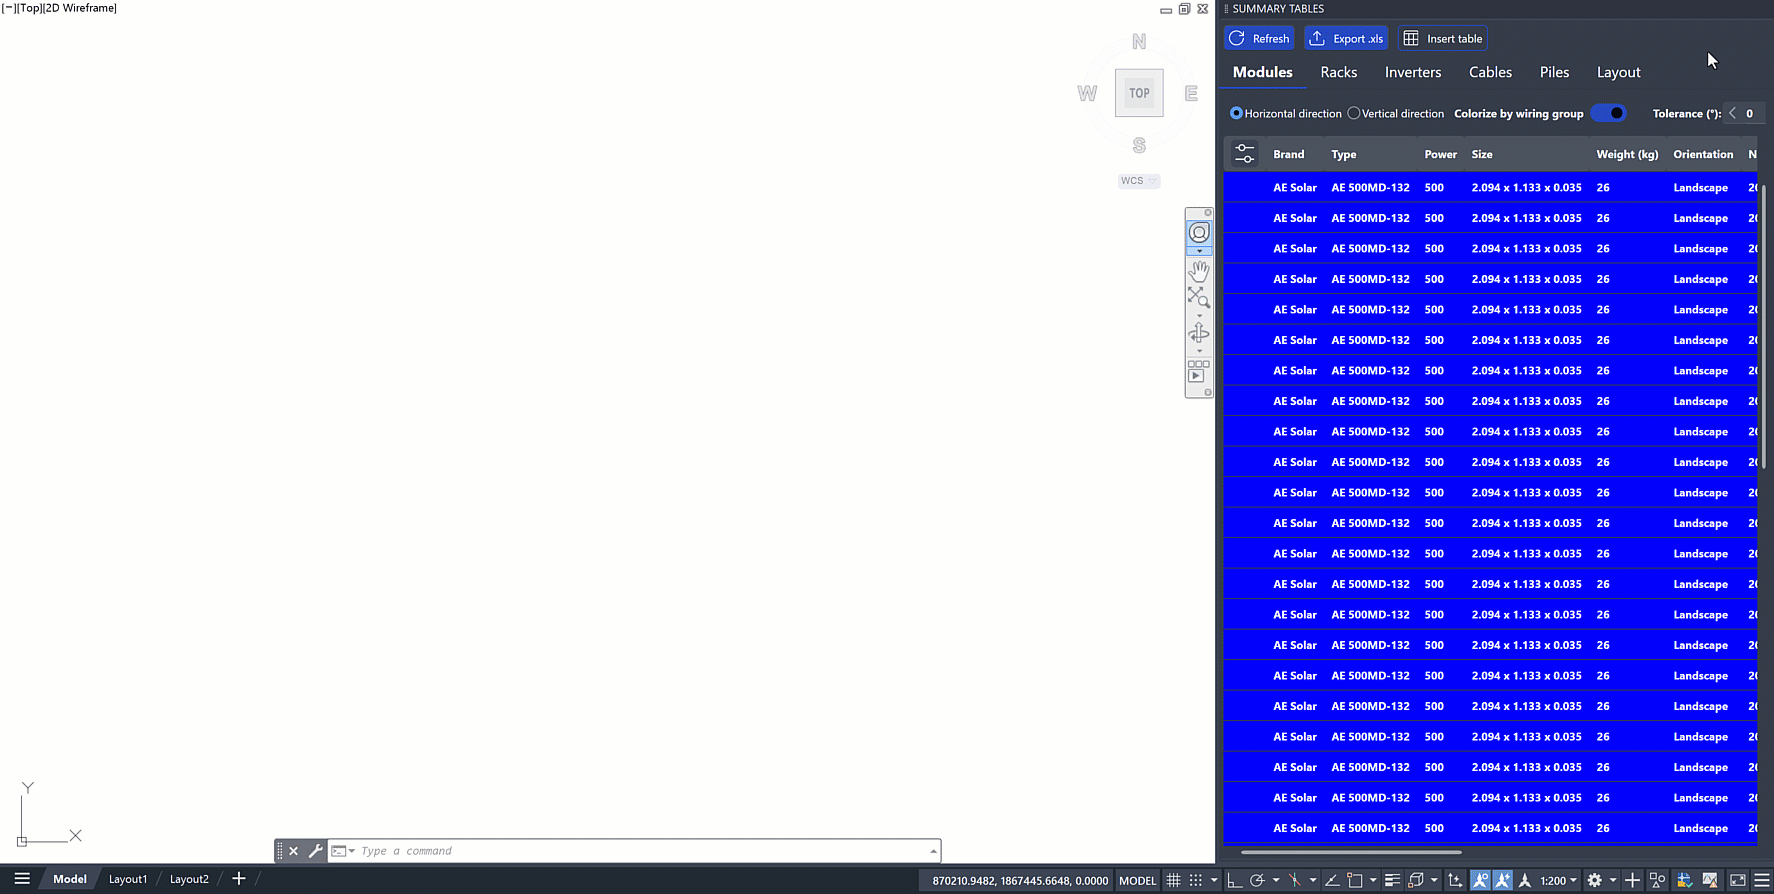Expand object snap options arrow
Viewport: 1774px width, 894px height.
pos(1373,880)
